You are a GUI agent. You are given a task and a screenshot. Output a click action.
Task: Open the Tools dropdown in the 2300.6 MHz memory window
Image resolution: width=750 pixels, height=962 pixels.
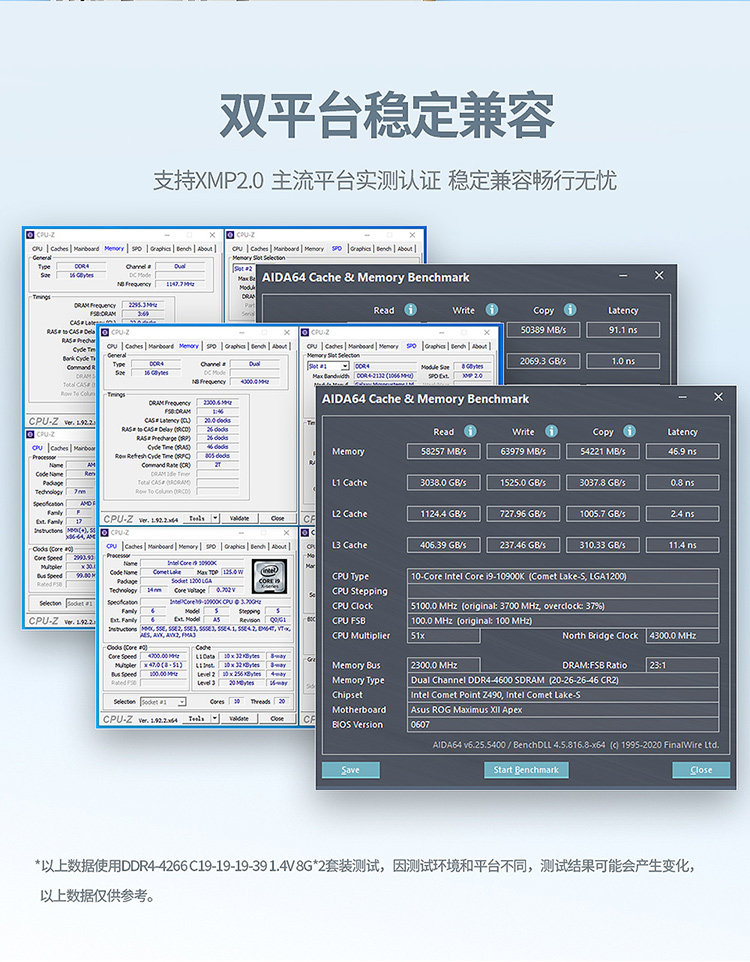(x=215, y=518)
